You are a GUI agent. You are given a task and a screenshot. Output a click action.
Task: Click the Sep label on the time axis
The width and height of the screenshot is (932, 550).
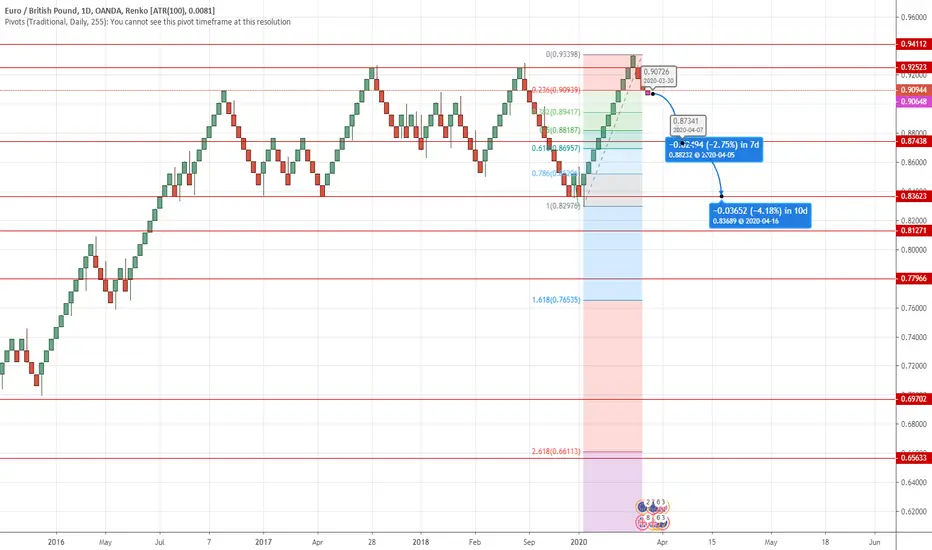pos(529,542)
